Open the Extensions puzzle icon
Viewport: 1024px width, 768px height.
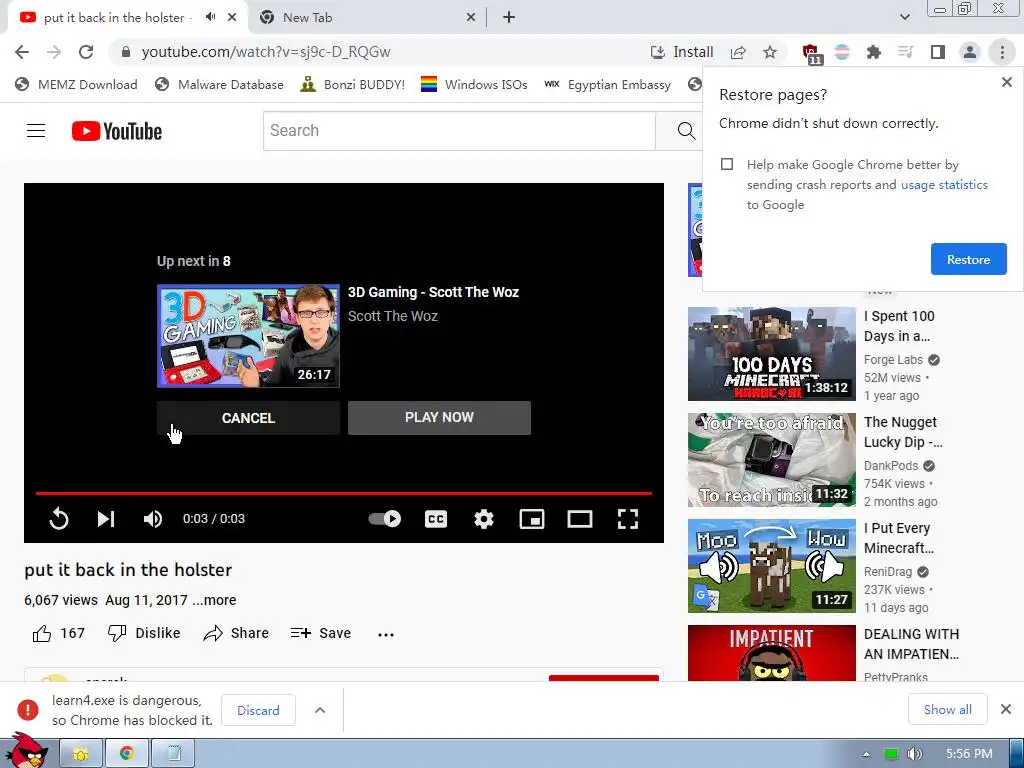coord(873,52)
